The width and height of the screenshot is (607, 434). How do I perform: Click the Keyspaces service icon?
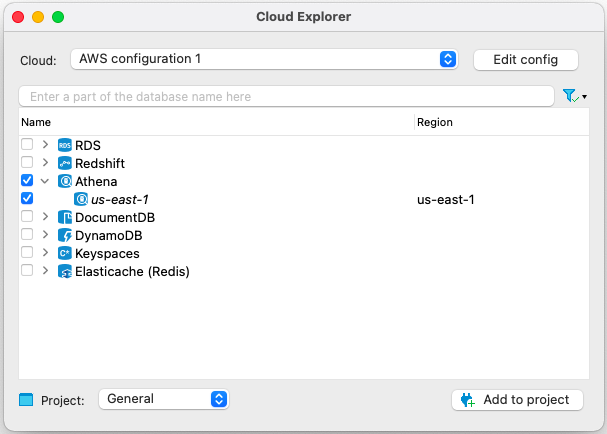pyautogui.click(x=65, y=254)
